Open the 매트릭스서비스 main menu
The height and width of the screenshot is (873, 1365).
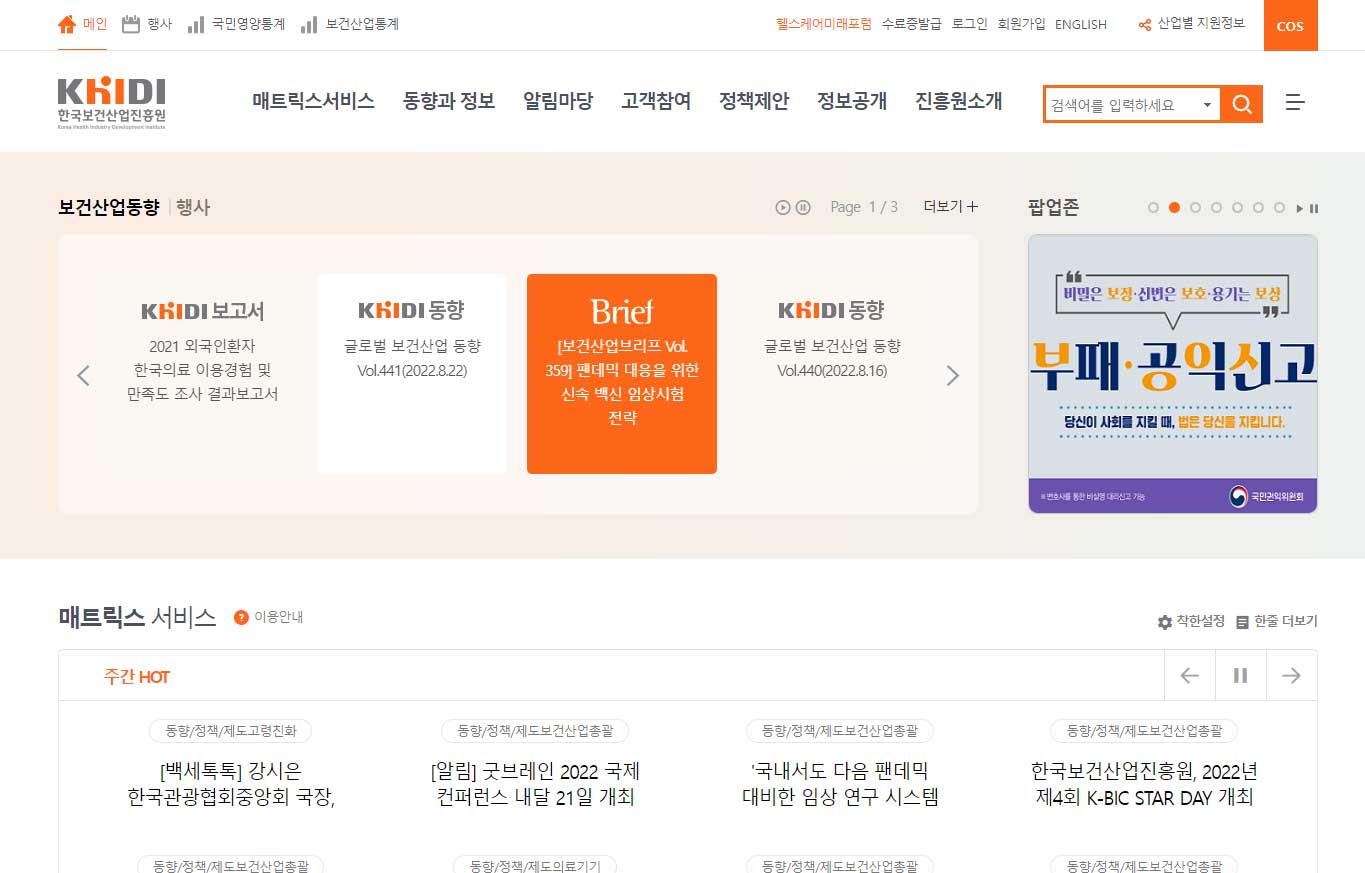[x=313, y=101]
